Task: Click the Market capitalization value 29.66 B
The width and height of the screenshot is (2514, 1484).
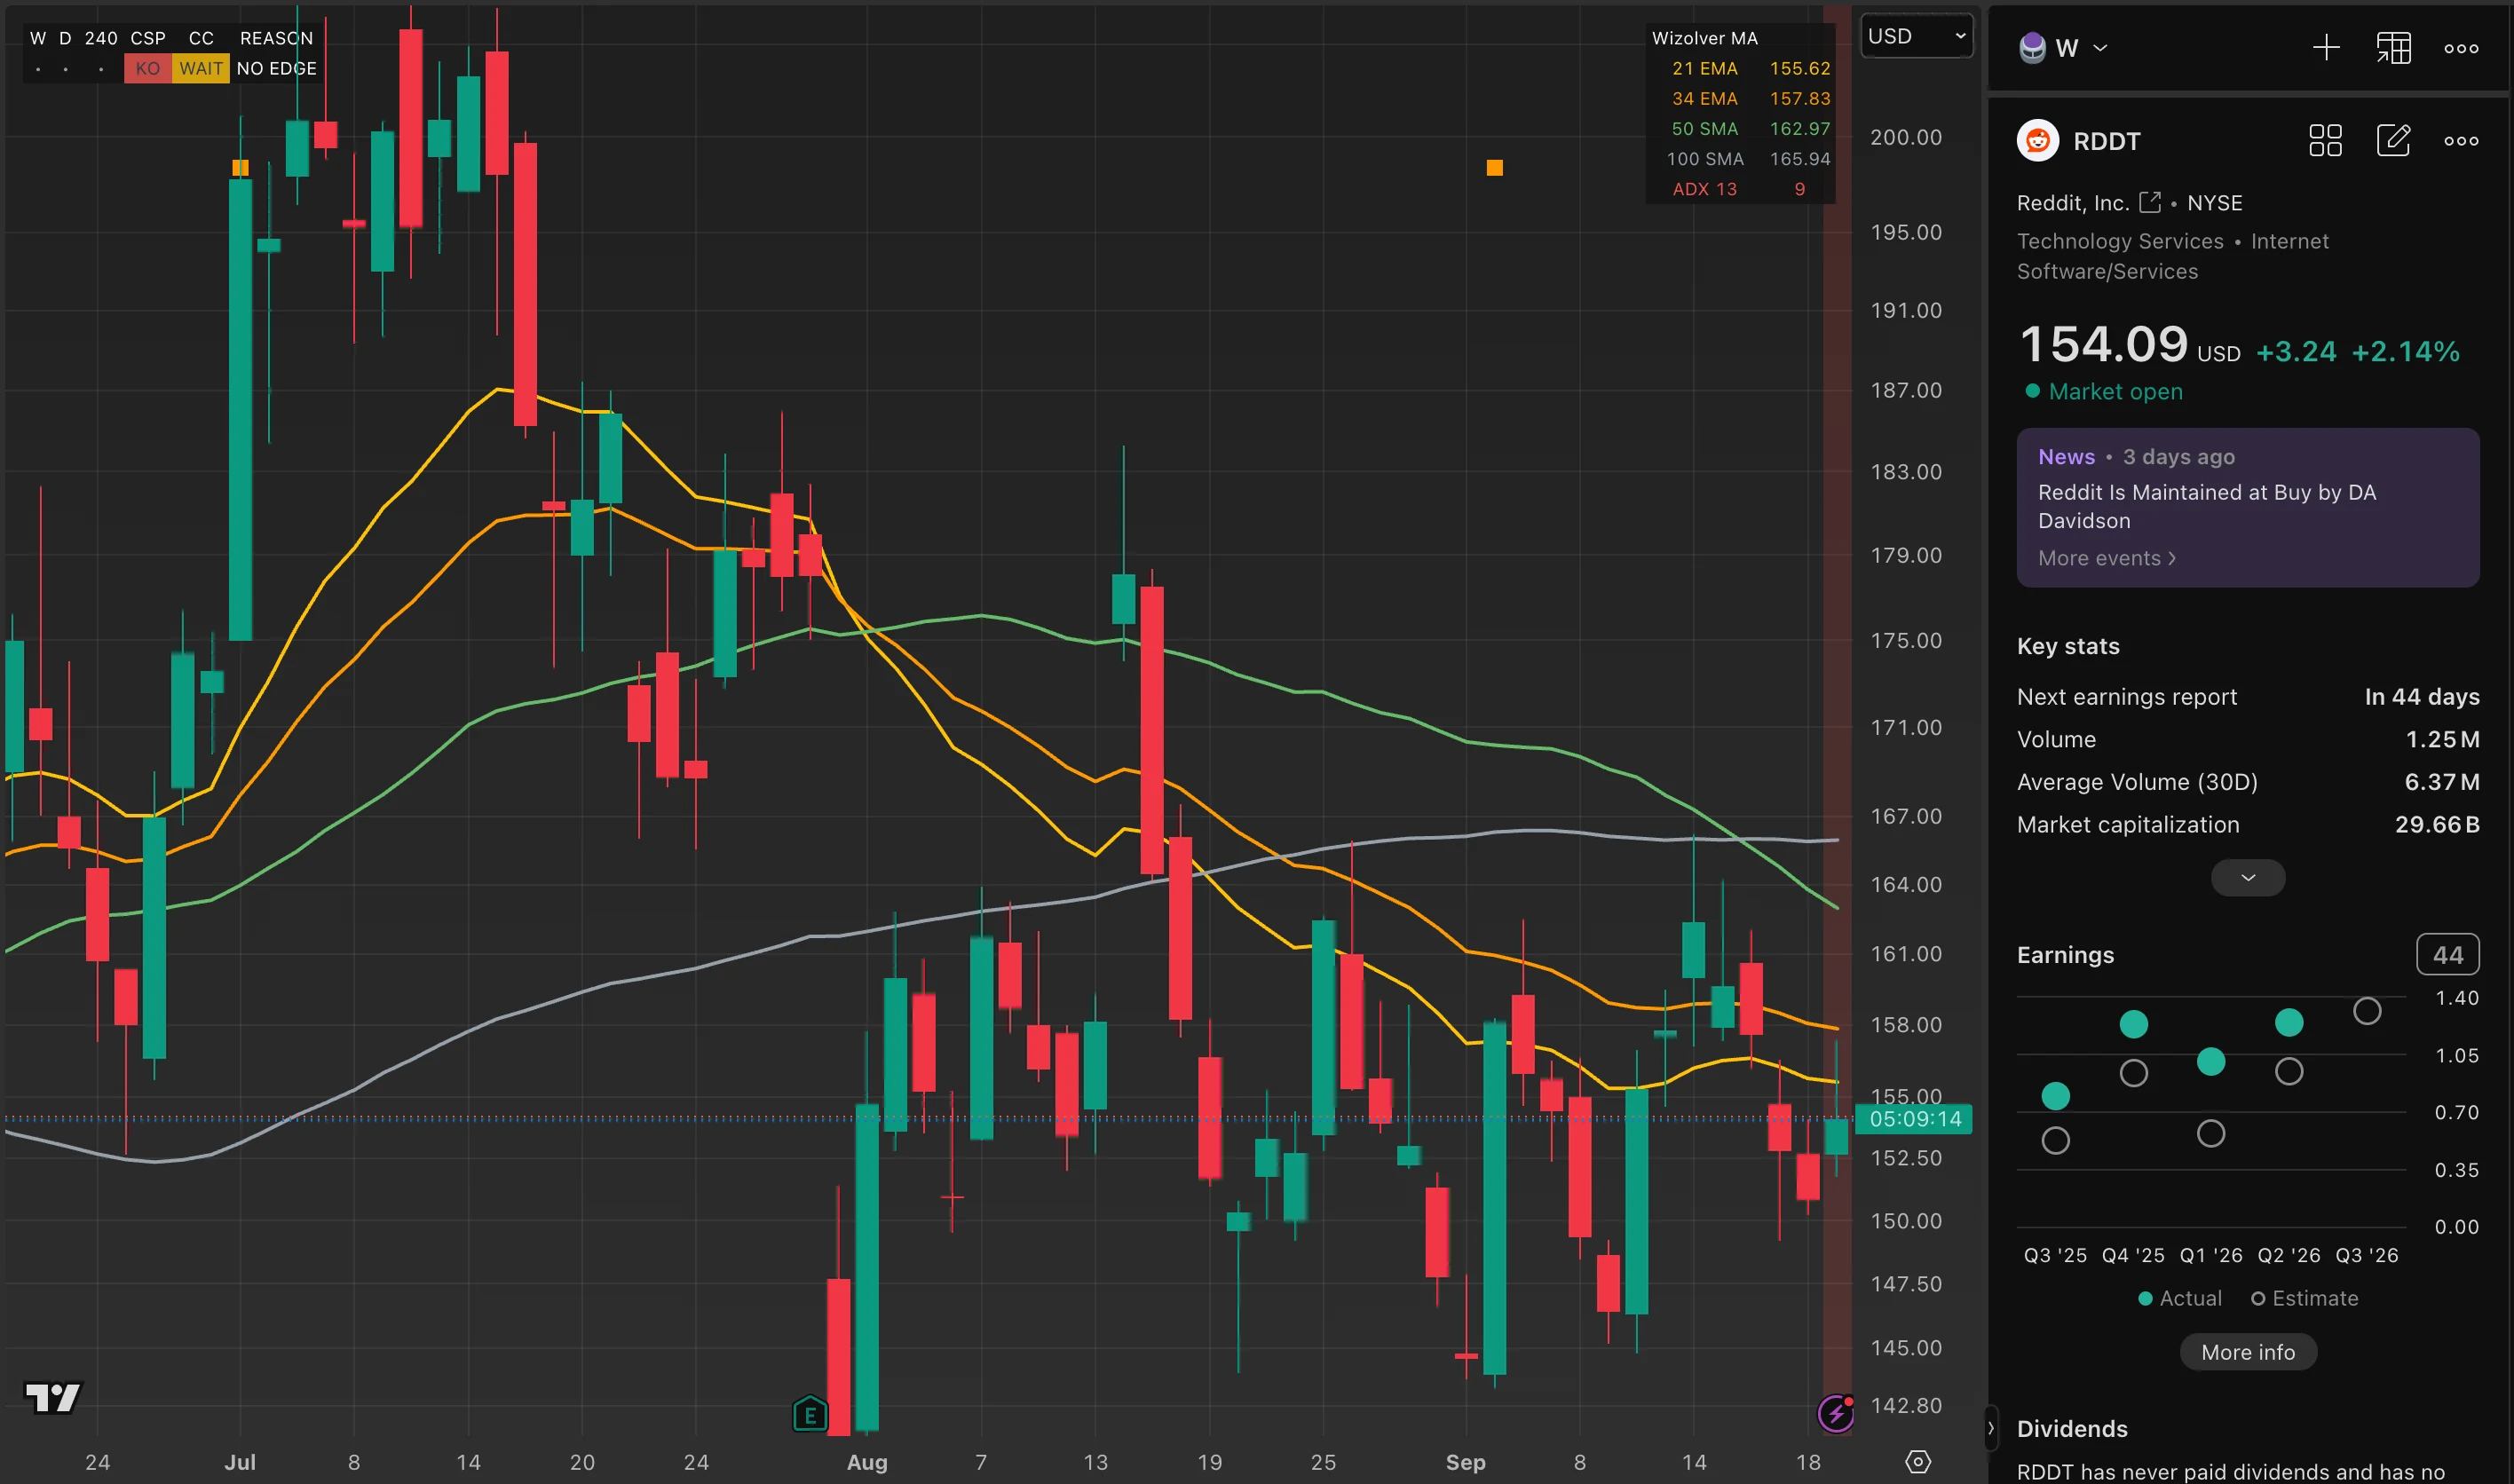Action: click(x=2437, y=824)
